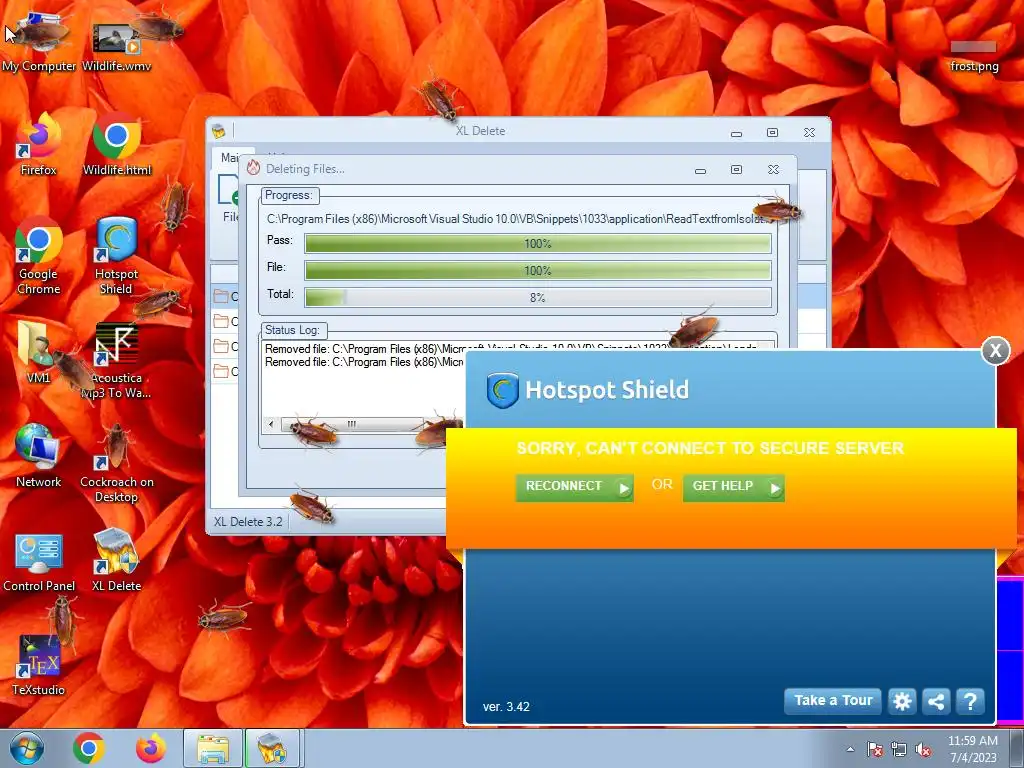Click the Status Log horizontal scrollbar thumb

coord(353,424)
